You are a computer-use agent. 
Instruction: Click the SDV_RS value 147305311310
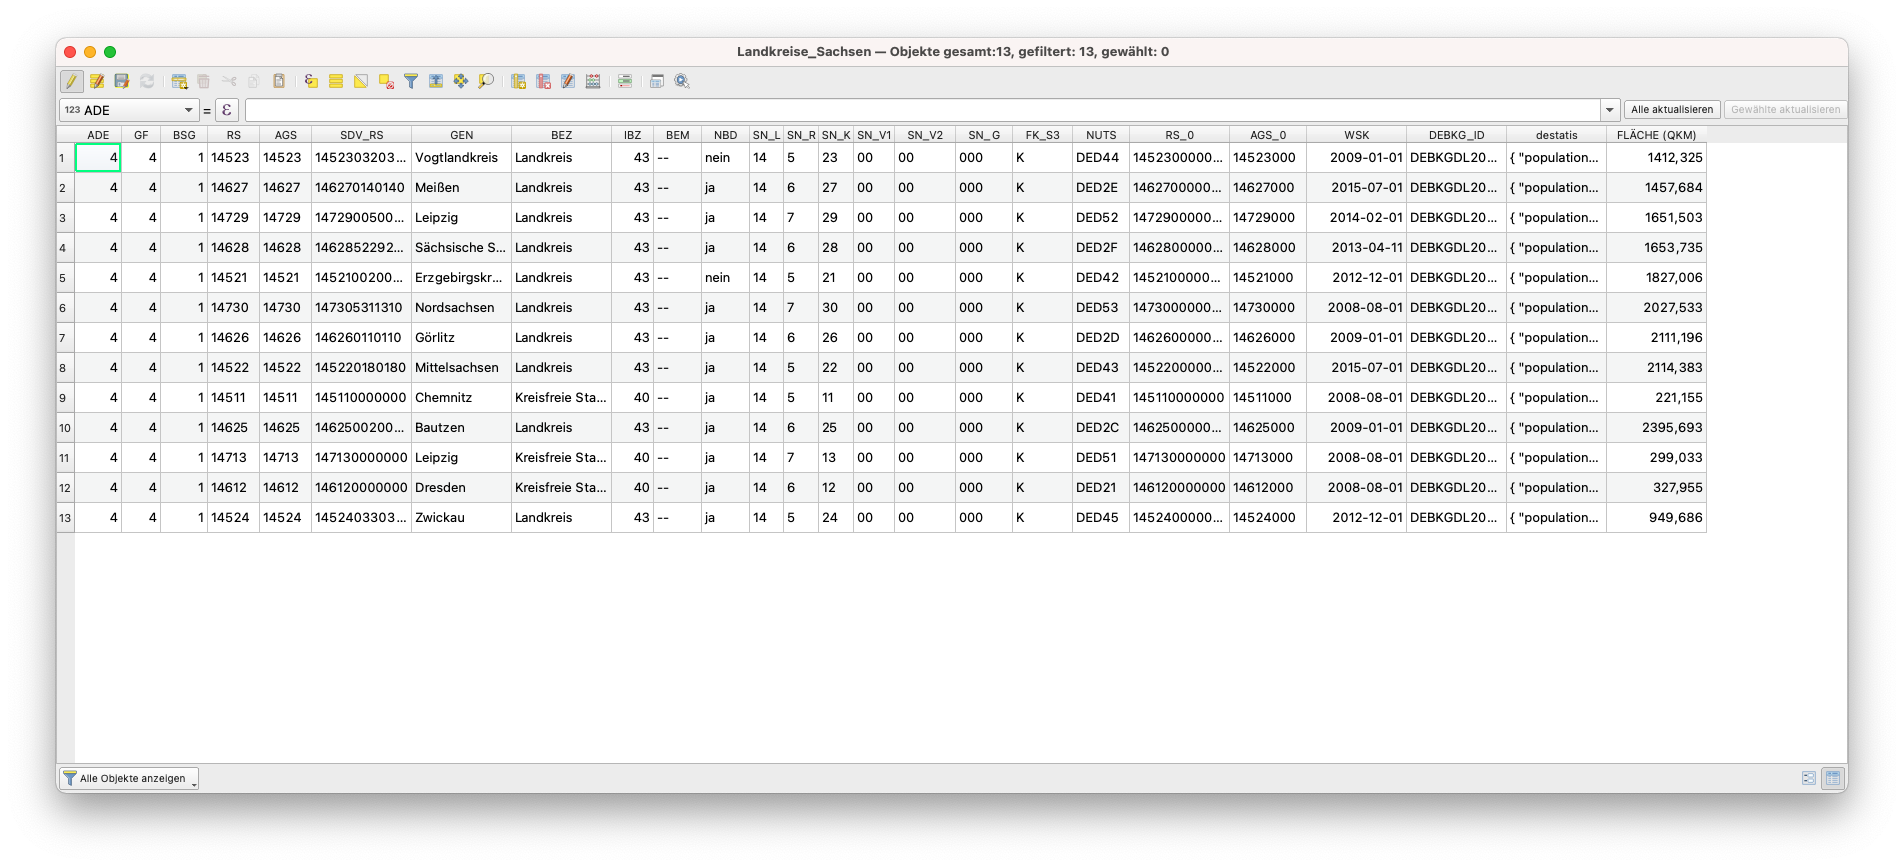(x=361, y=308)
